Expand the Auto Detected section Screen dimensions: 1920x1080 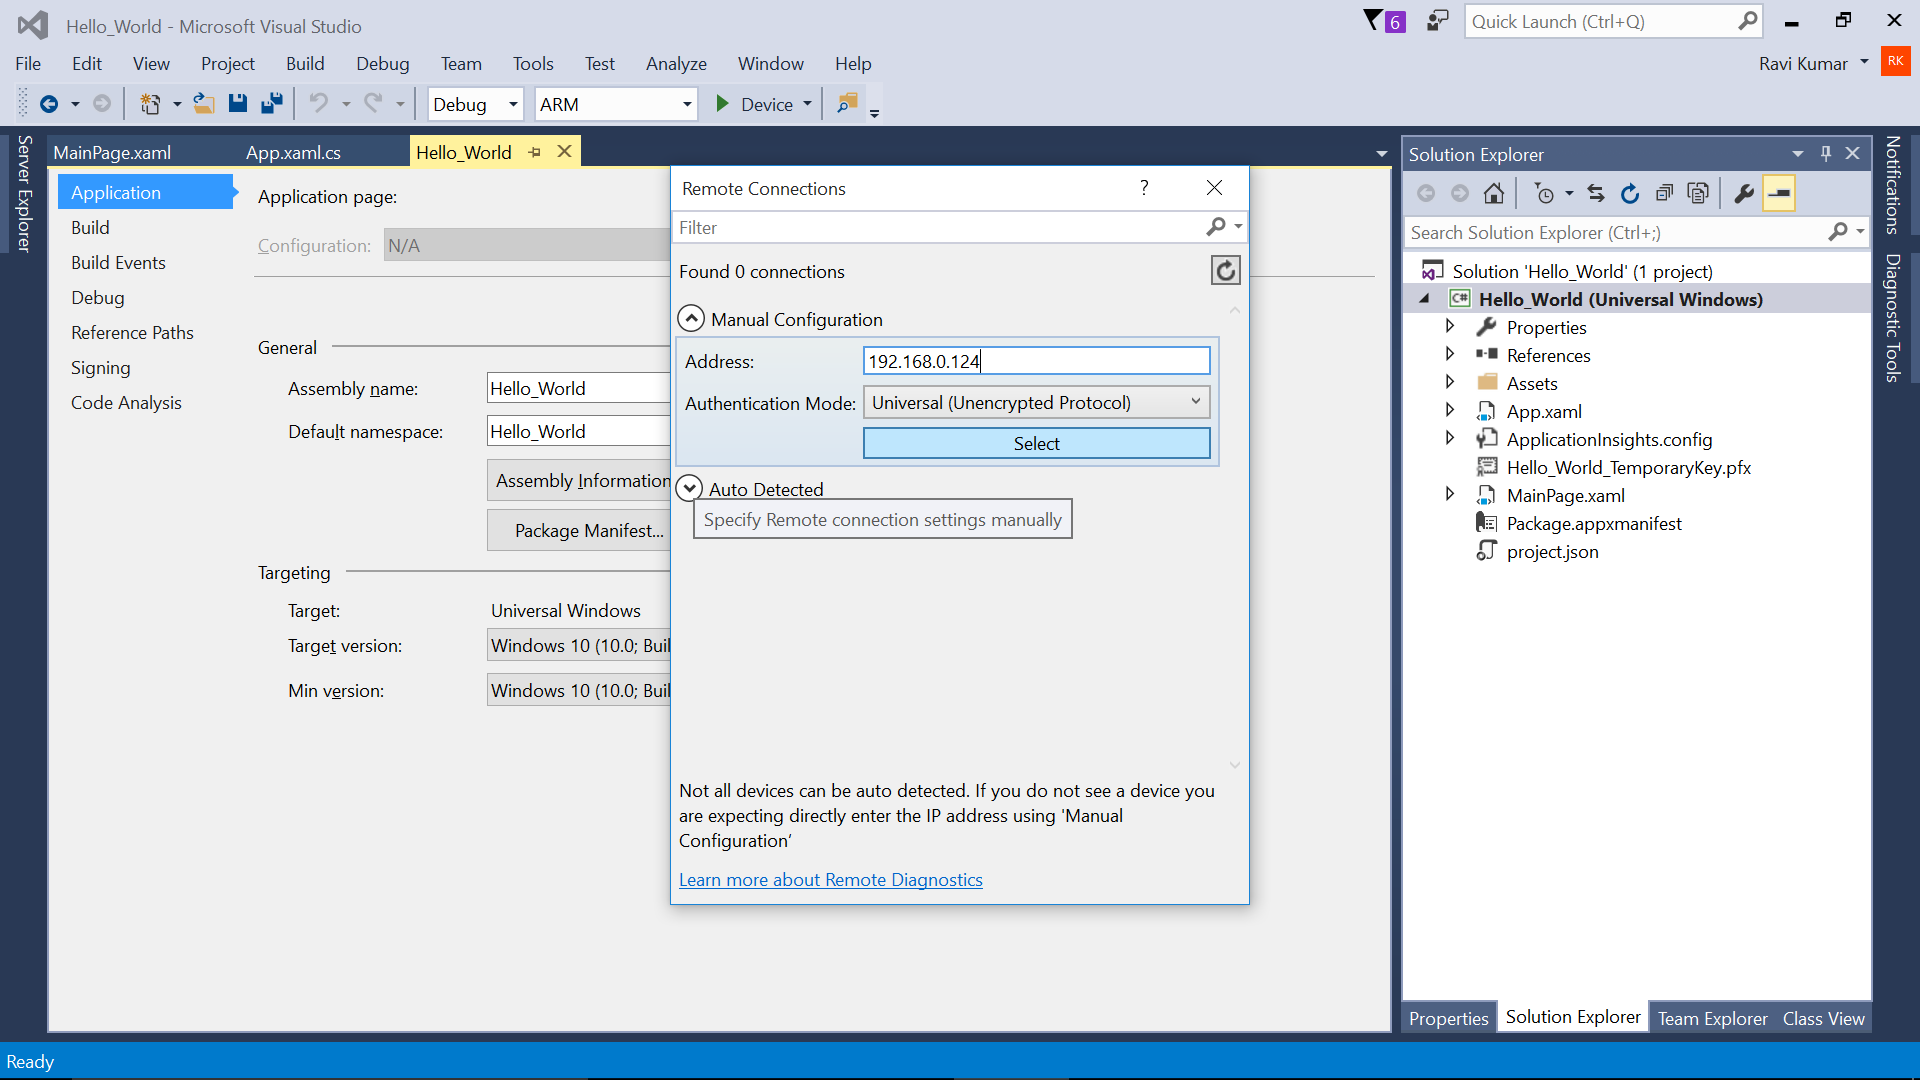pyautogui.click(x=690, y=488)
